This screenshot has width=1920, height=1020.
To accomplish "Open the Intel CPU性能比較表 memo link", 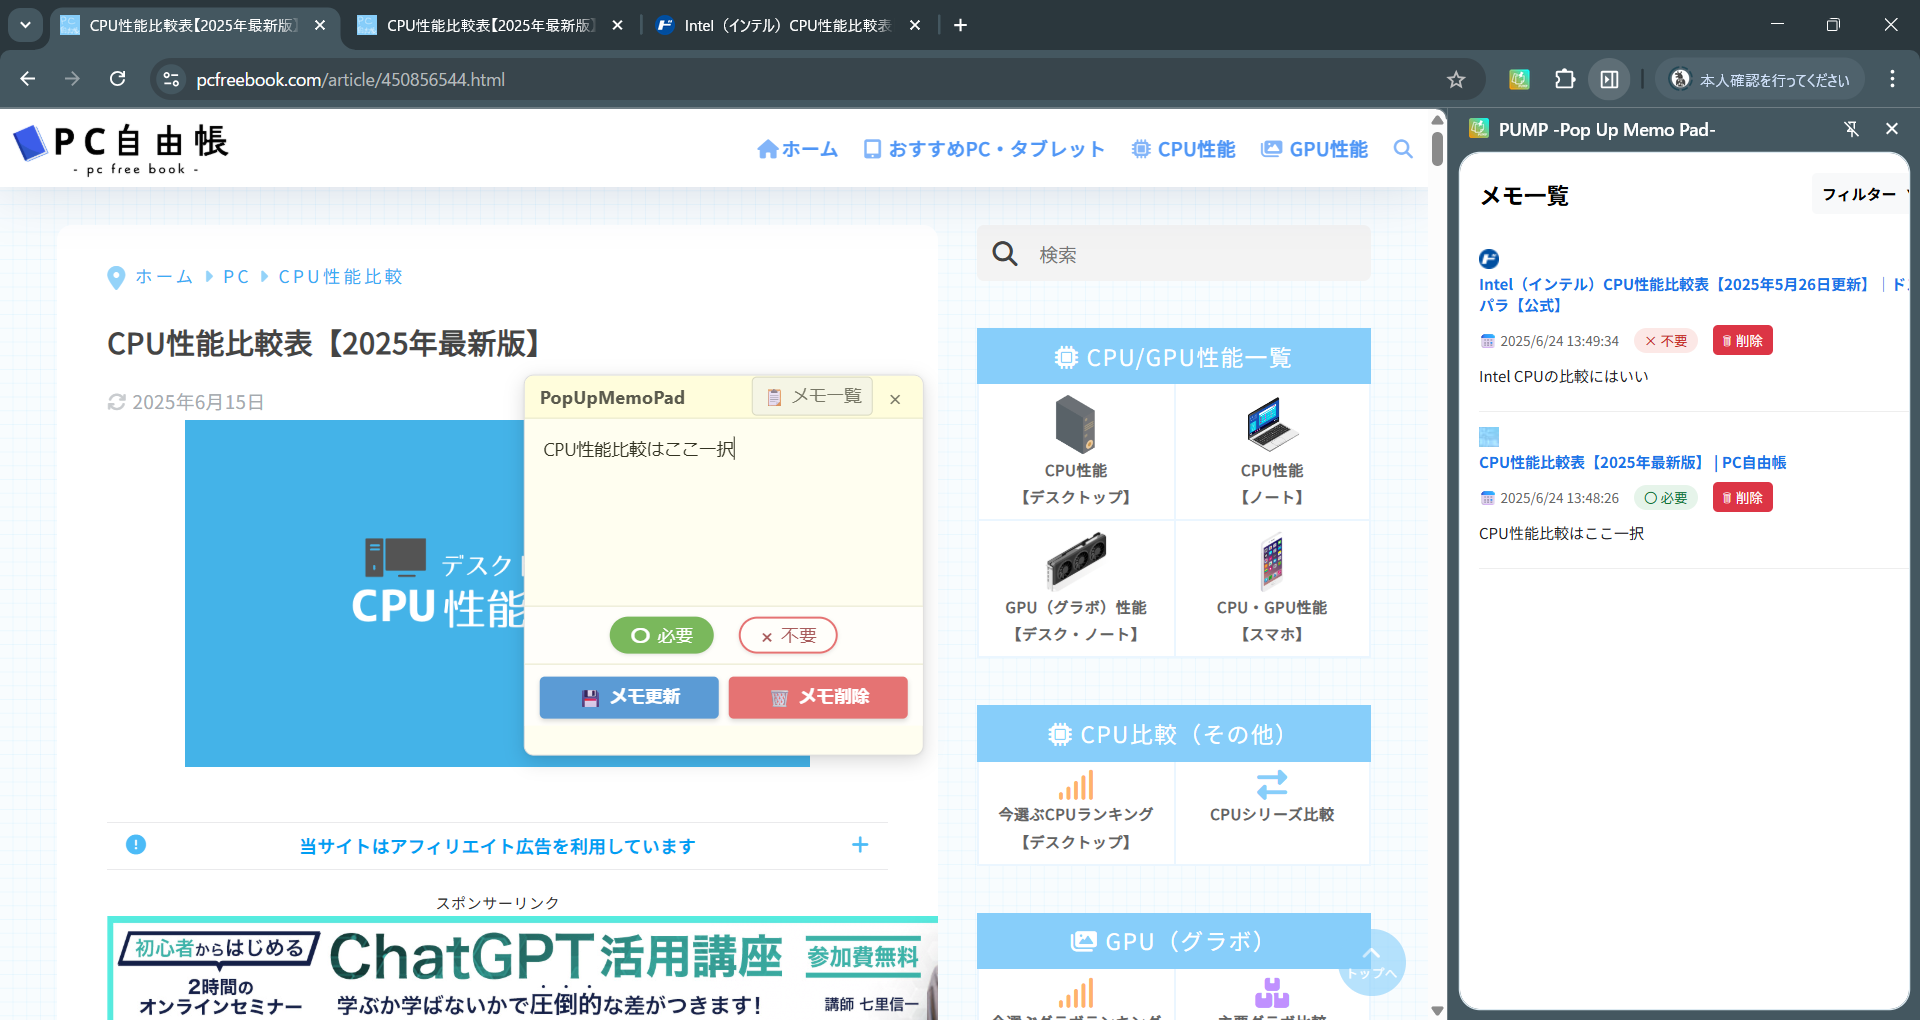I will [x=1692, y=295].
